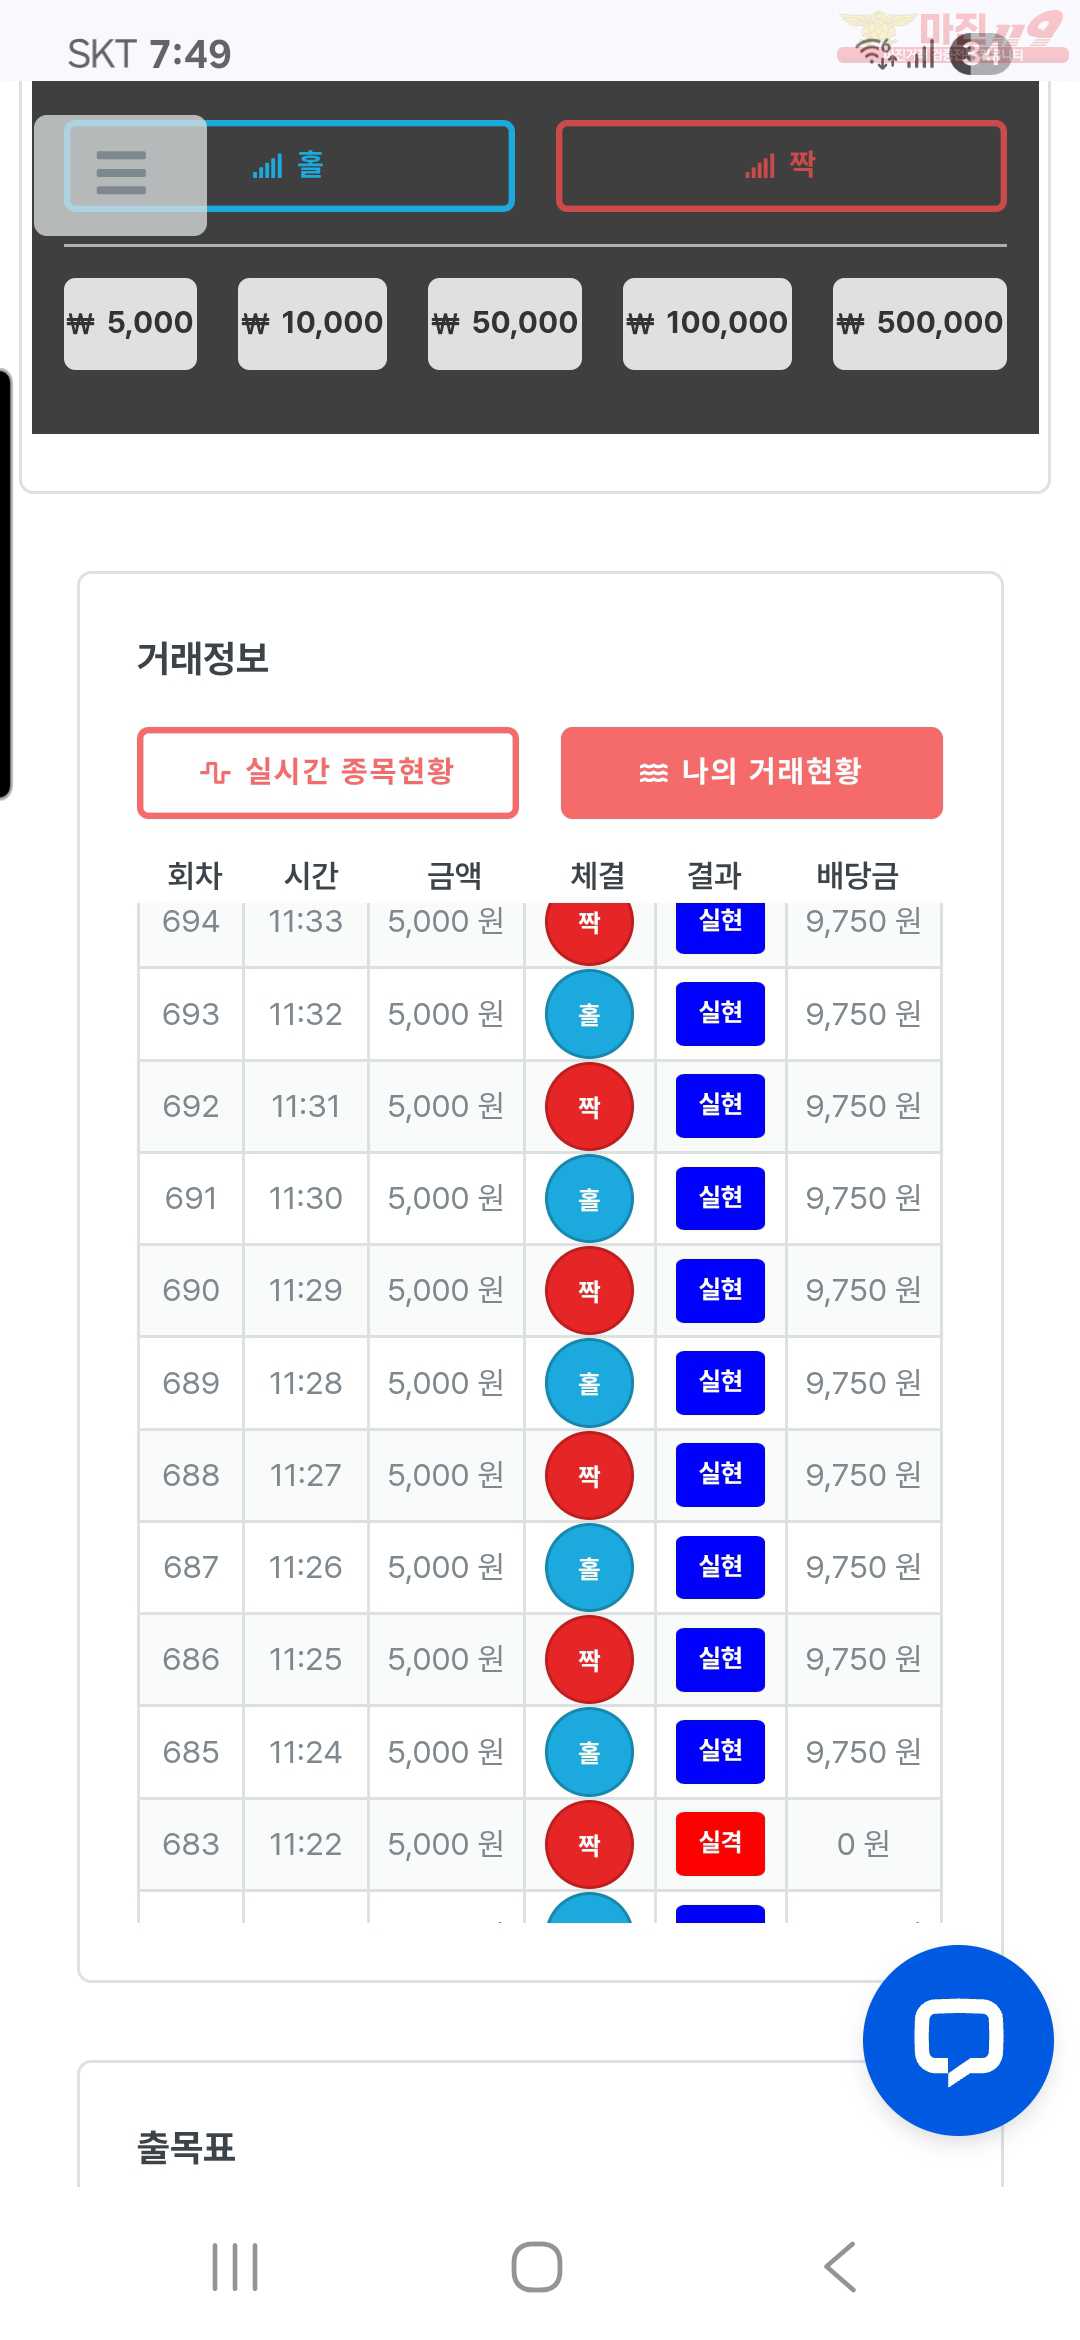Tap the Android home navigation icon
The image size is (1080, 2340).
(x=537, y=2266)
